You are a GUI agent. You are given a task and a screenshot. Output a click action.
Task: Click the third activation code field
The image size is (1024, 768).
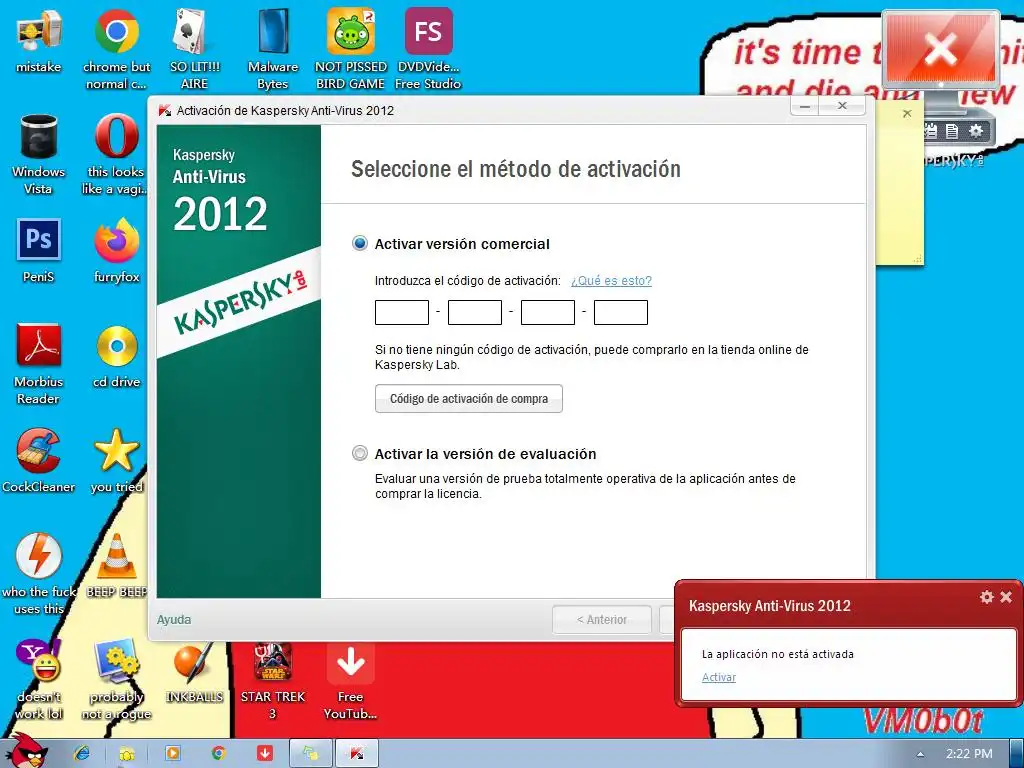click(x=548, y=312)
